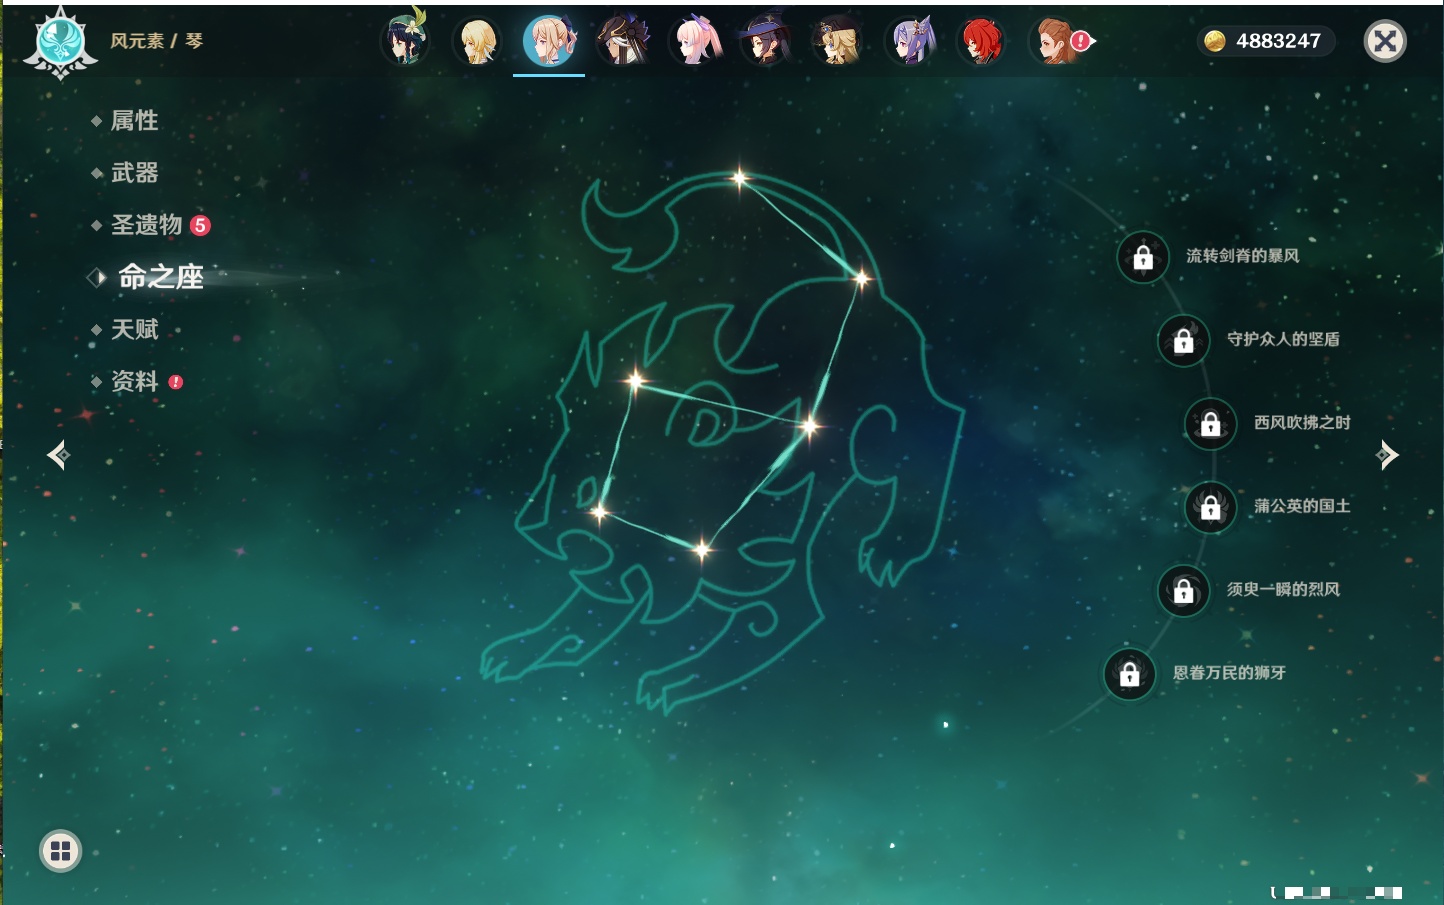Open the 属性 attributes tab
Screen dimensions: 1444x905
coord(134,121)
